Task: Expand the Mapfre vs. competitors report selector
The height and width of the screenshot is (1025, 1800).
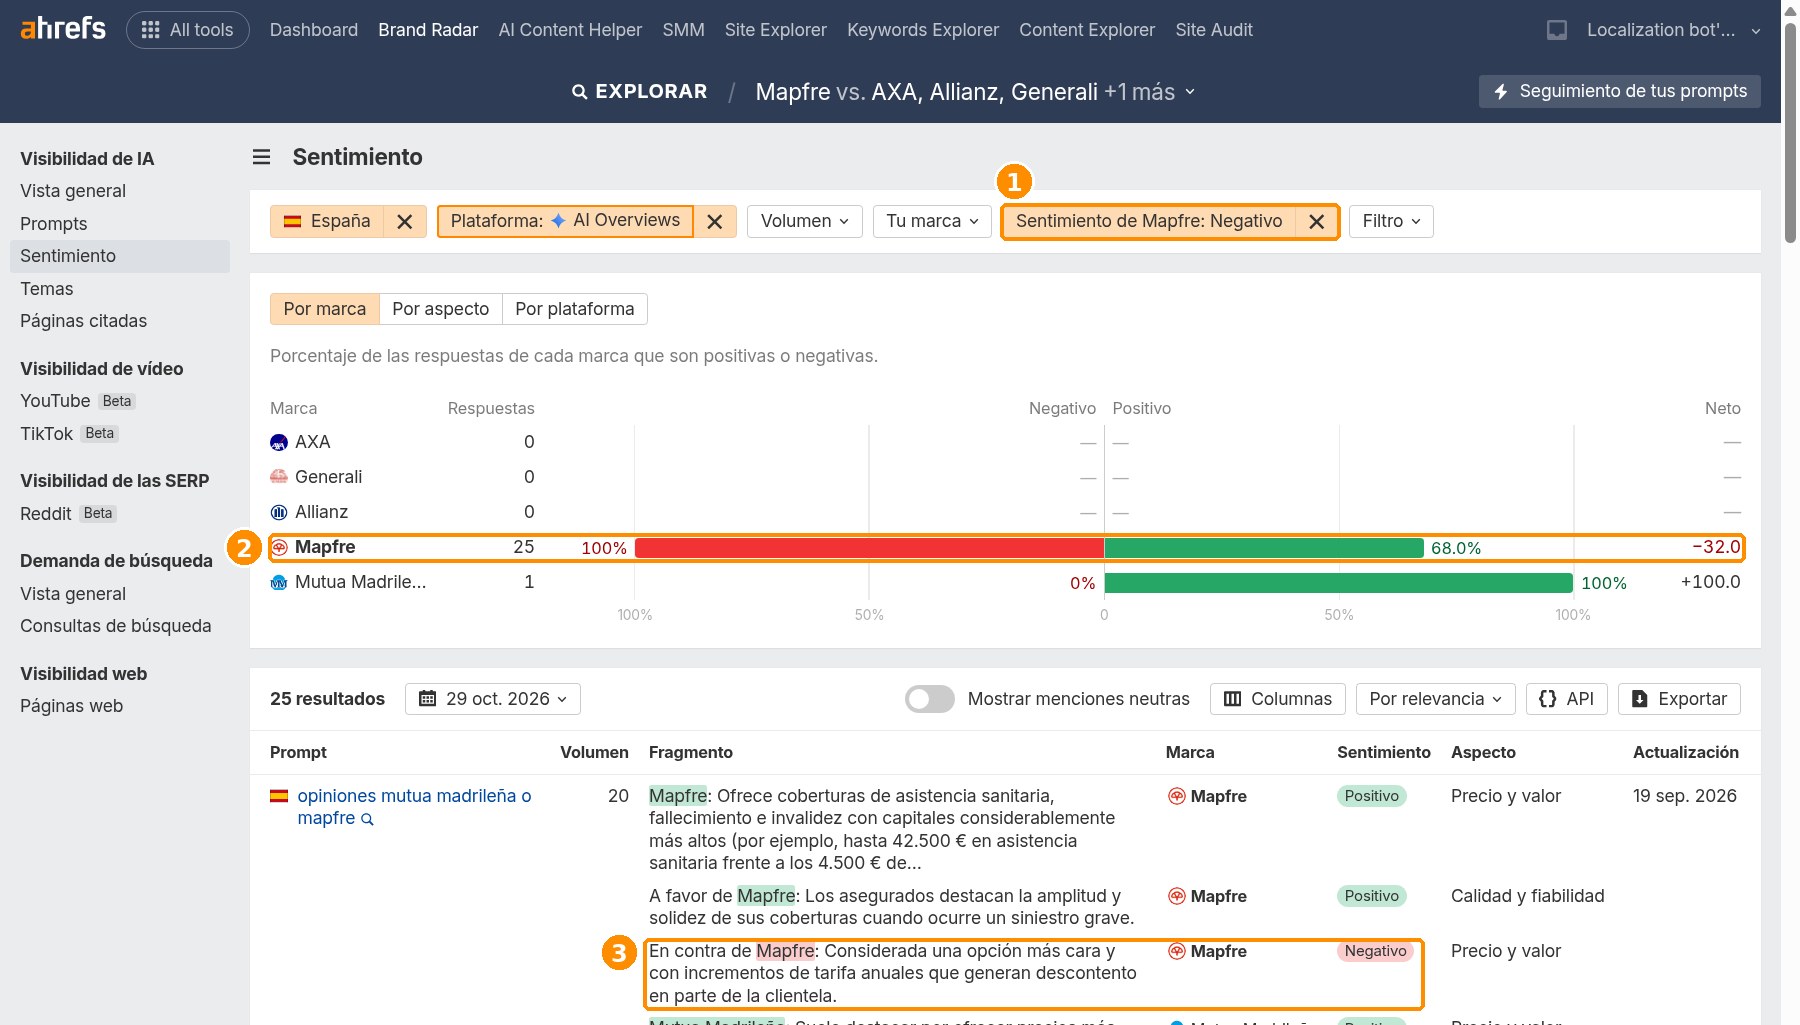Action: 975,92
